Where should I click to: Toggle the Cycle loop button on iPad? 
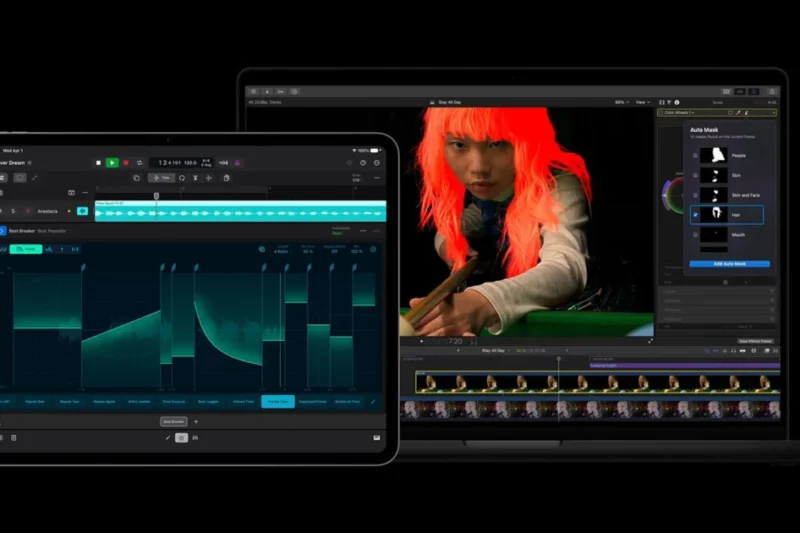coord(140,163)
